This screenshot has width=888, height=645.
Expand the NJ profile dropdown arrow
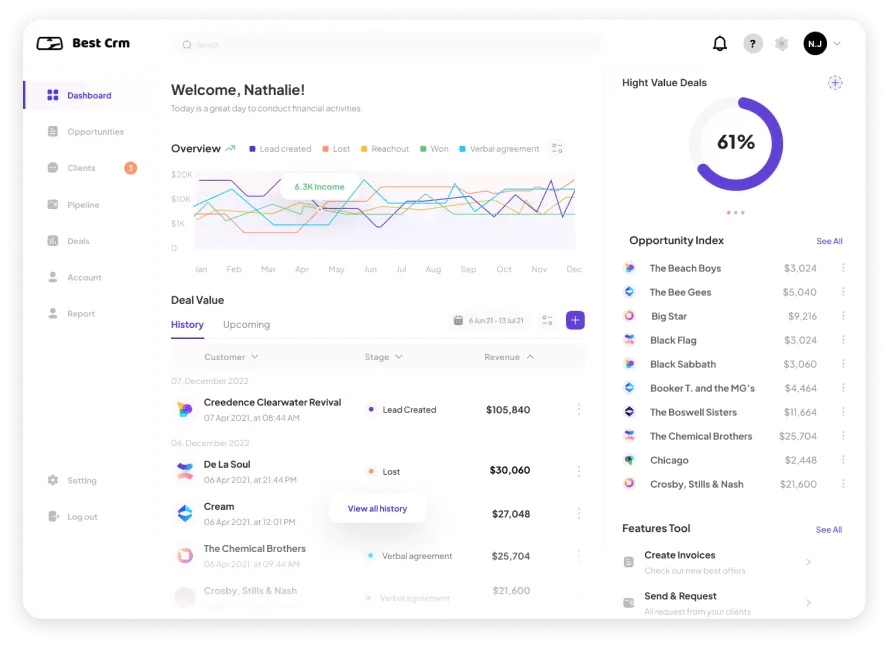pyautogui.click(x=837, y=44)
